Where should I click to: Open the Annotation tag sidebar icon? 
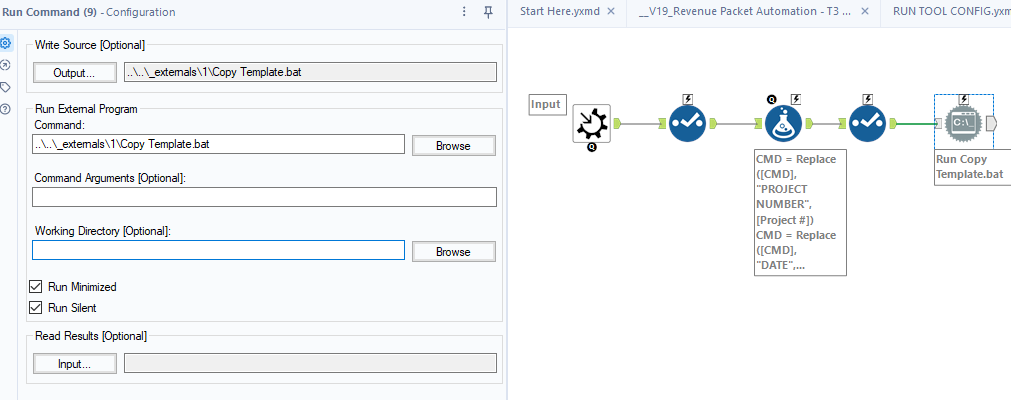(x=6, y=87)
